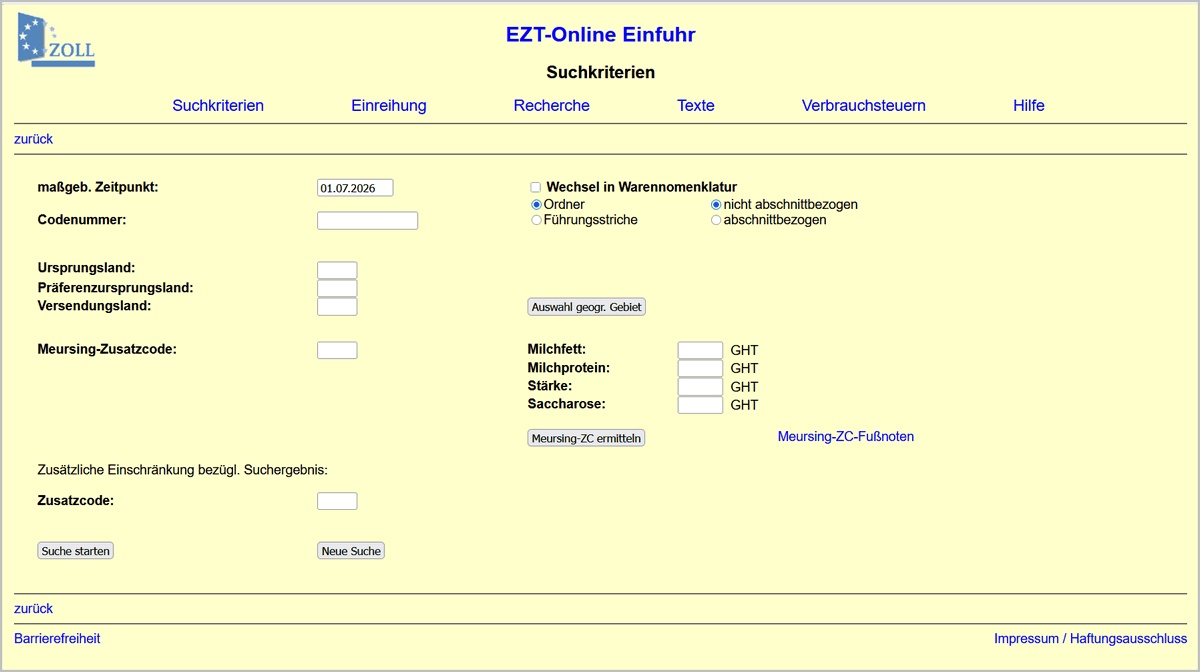This screenshot has width=1200, height=672.
Task: Open the Meursing-ZC-Fußnoten link
Action: point(846,437)
